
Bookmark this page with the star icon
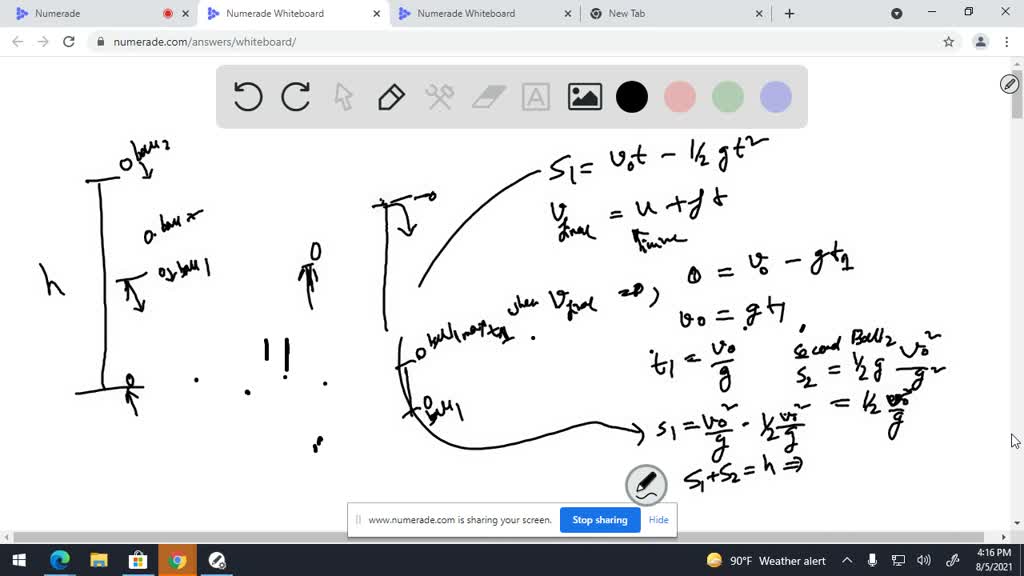(x=949, y=42)
